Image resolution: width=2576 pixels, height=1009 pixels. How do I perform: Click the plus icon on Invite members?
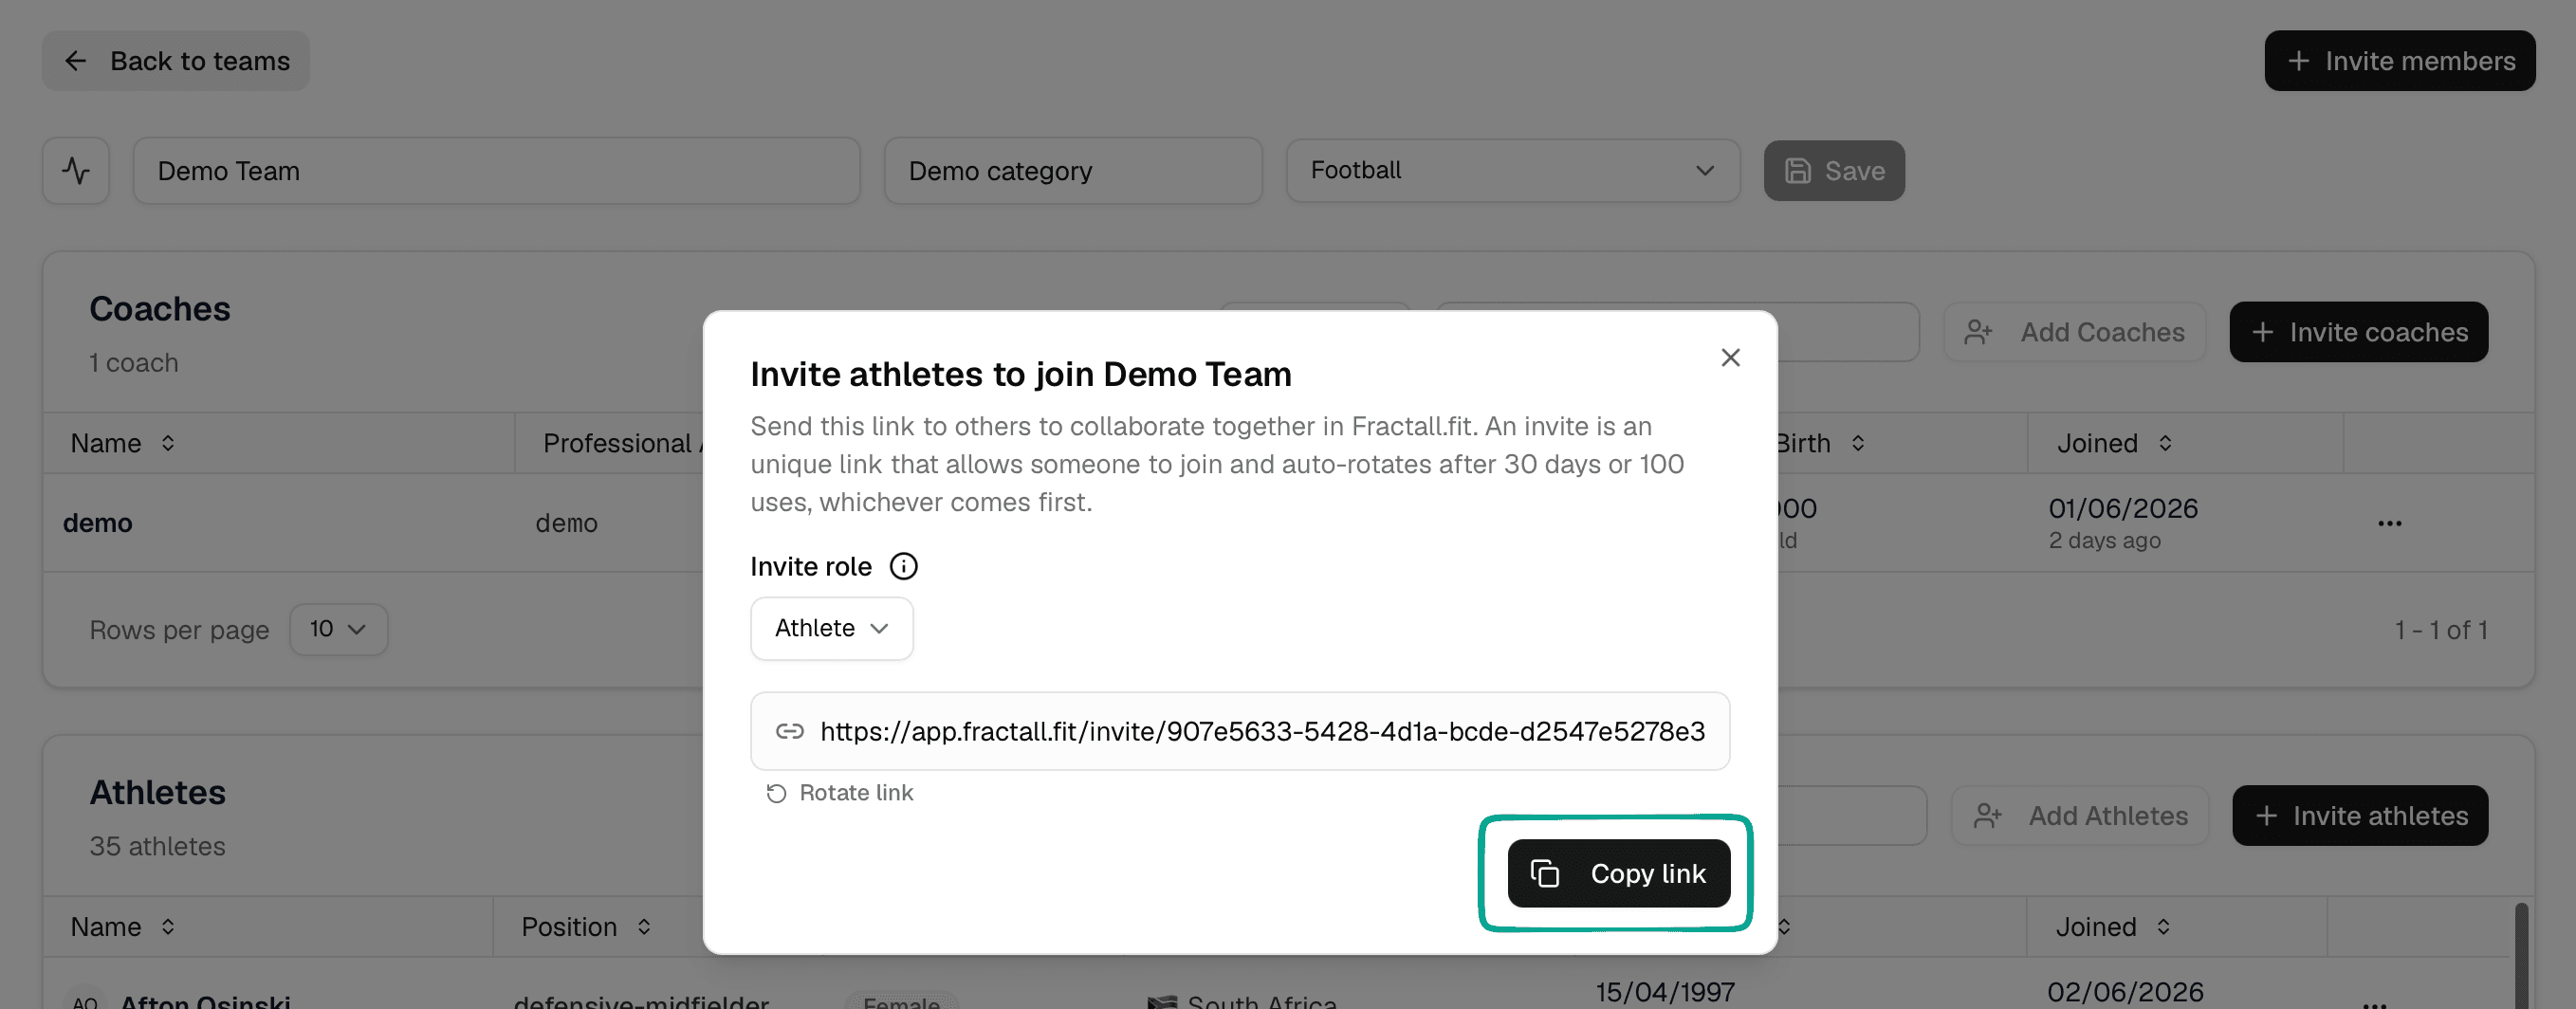click(2298, 61)
